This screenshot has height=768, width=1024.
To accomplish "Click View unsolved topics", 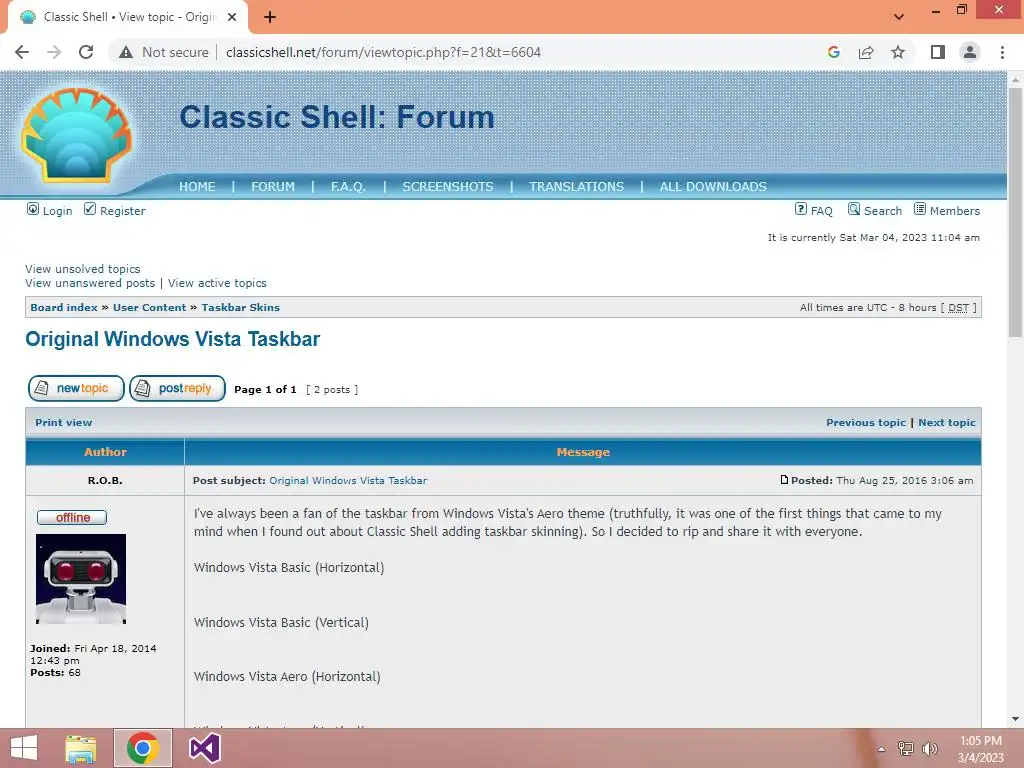I will [82, 269].
